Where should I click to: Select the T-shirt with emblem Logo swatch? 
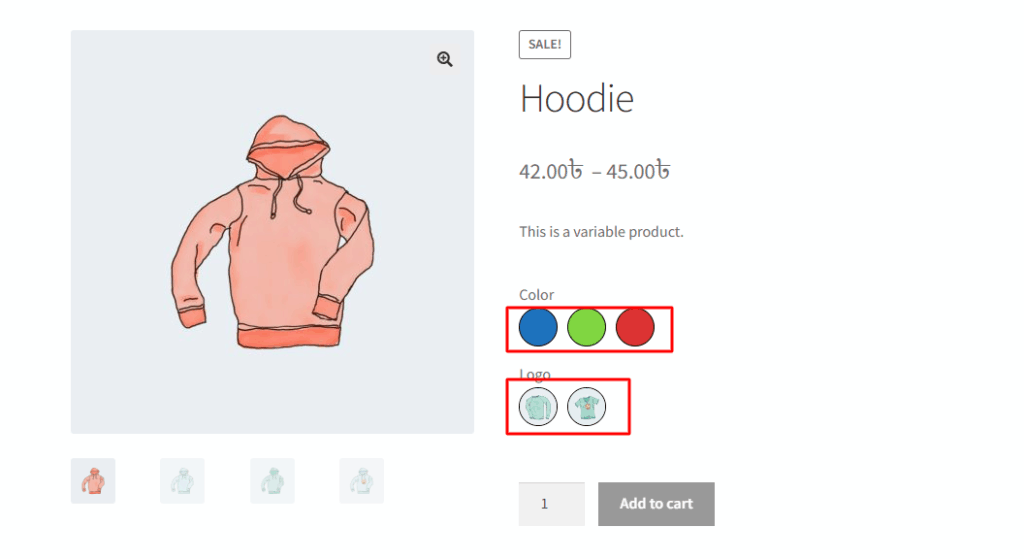(x=586, y=406)
